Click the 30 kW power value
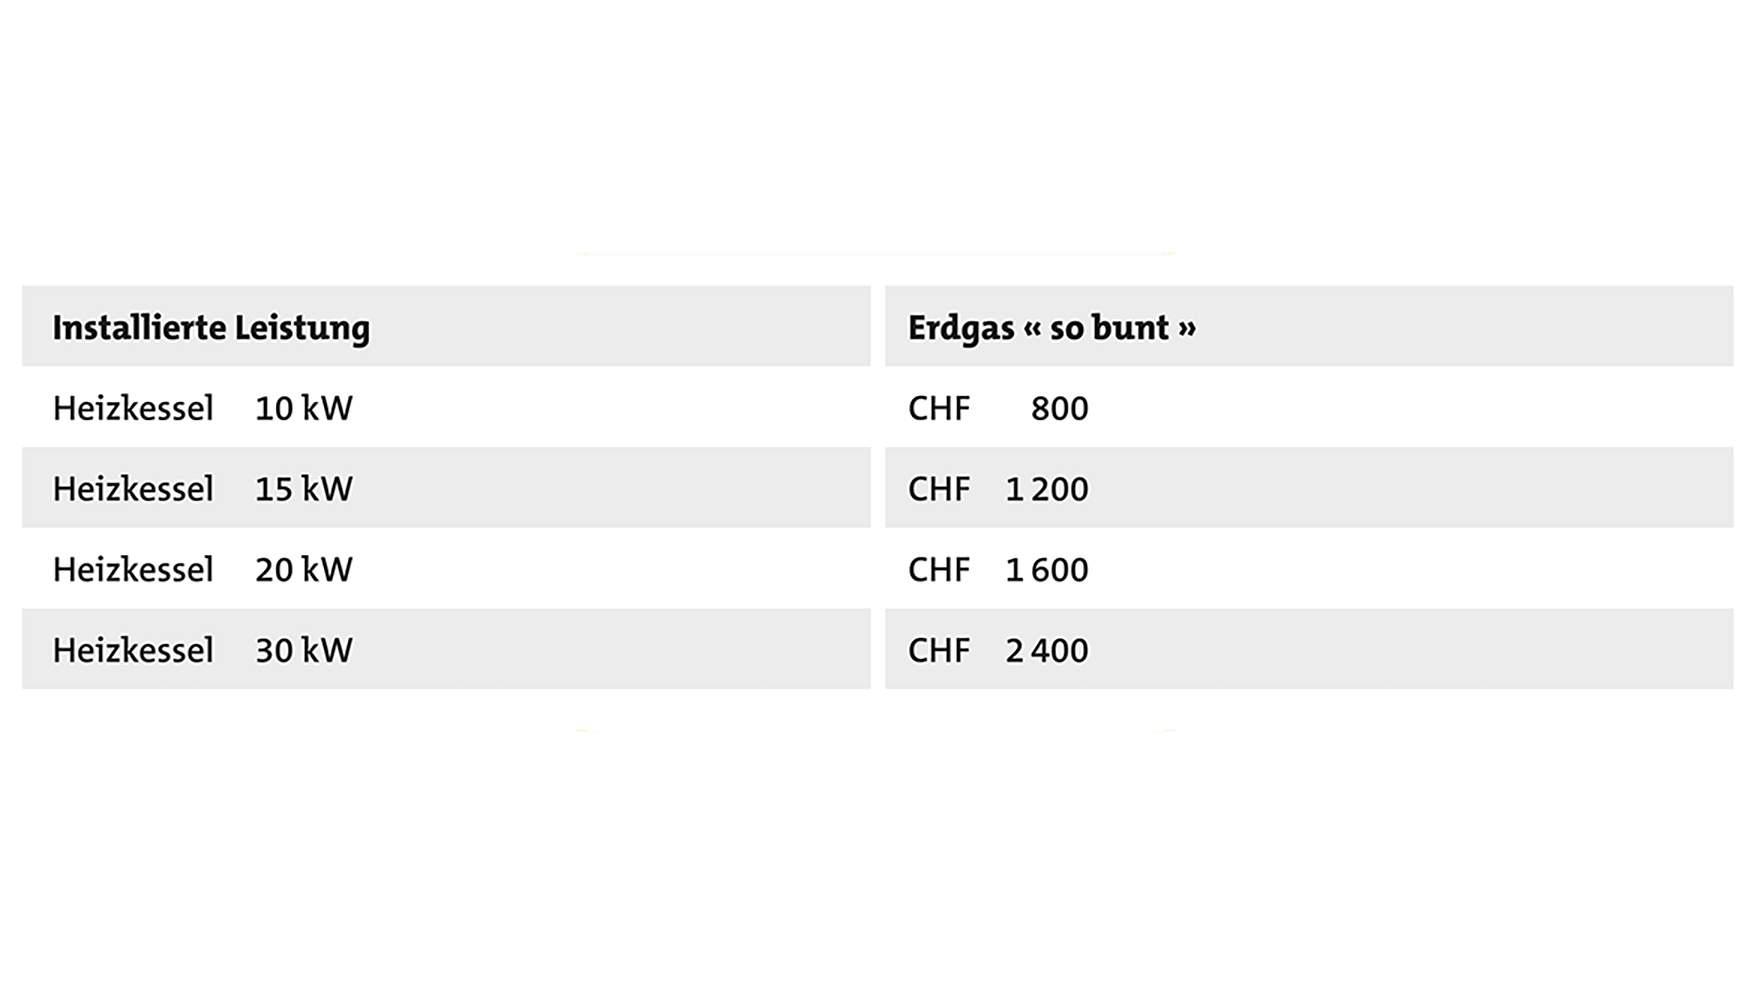 tap(304, 651)
